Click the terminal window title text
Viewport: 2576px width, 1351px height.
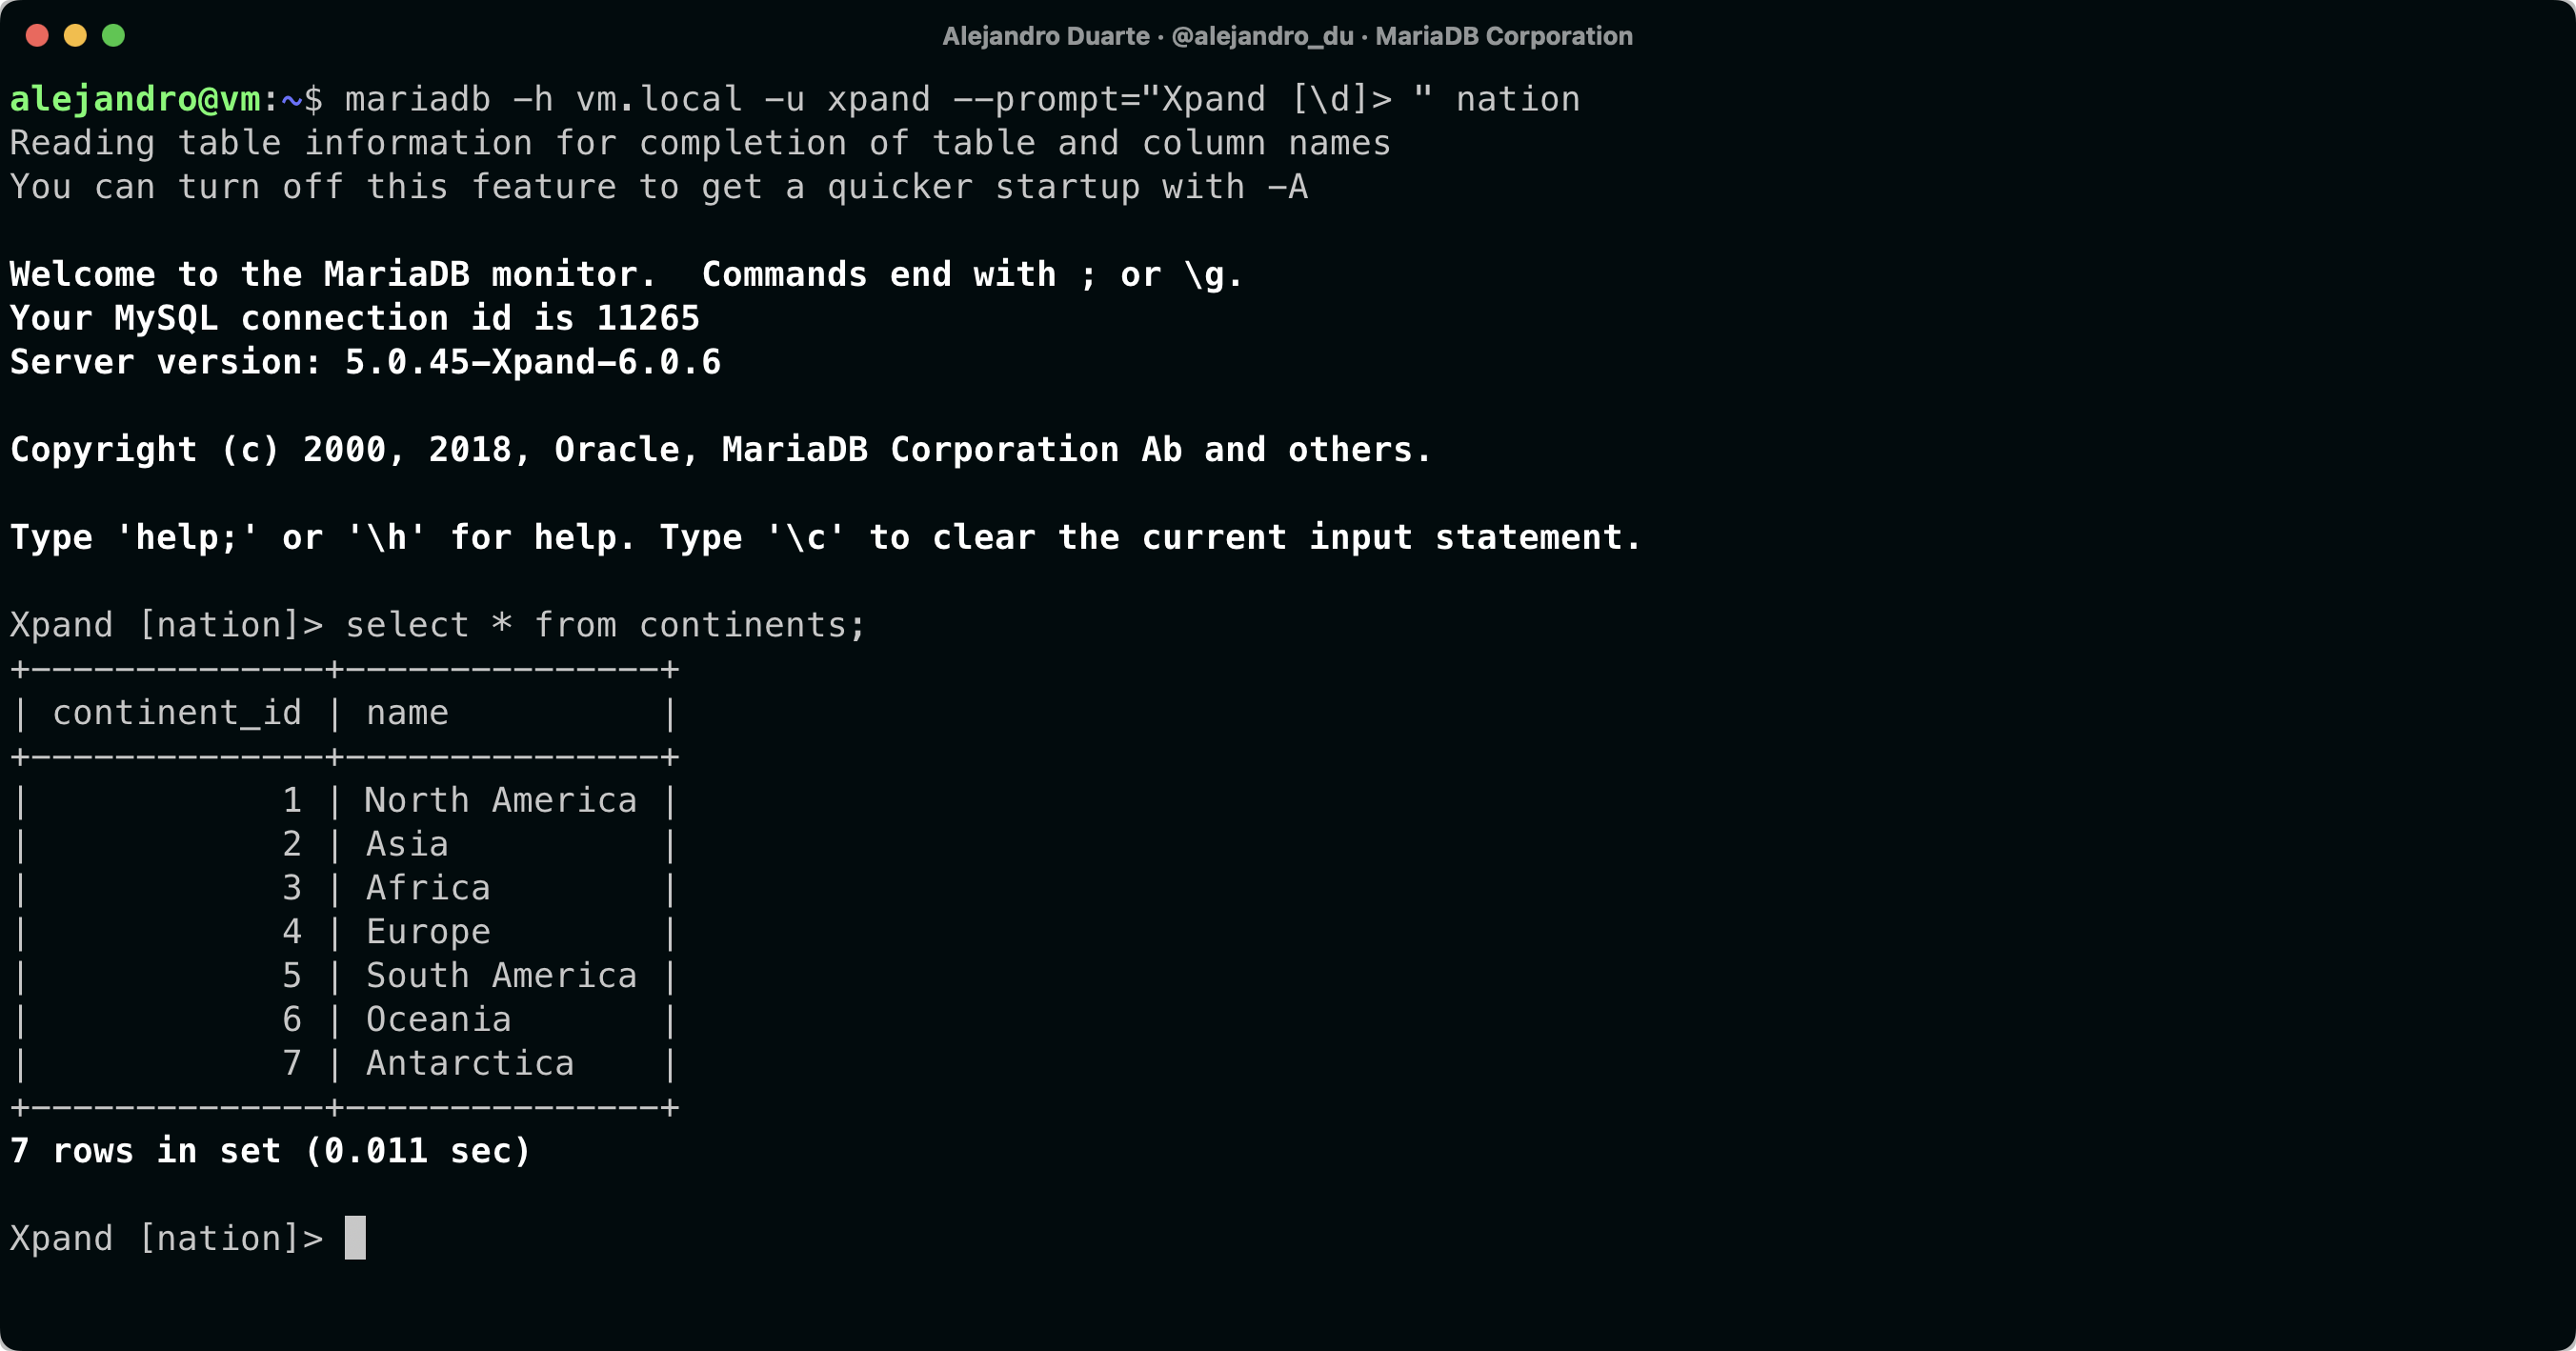[1287, 36]
